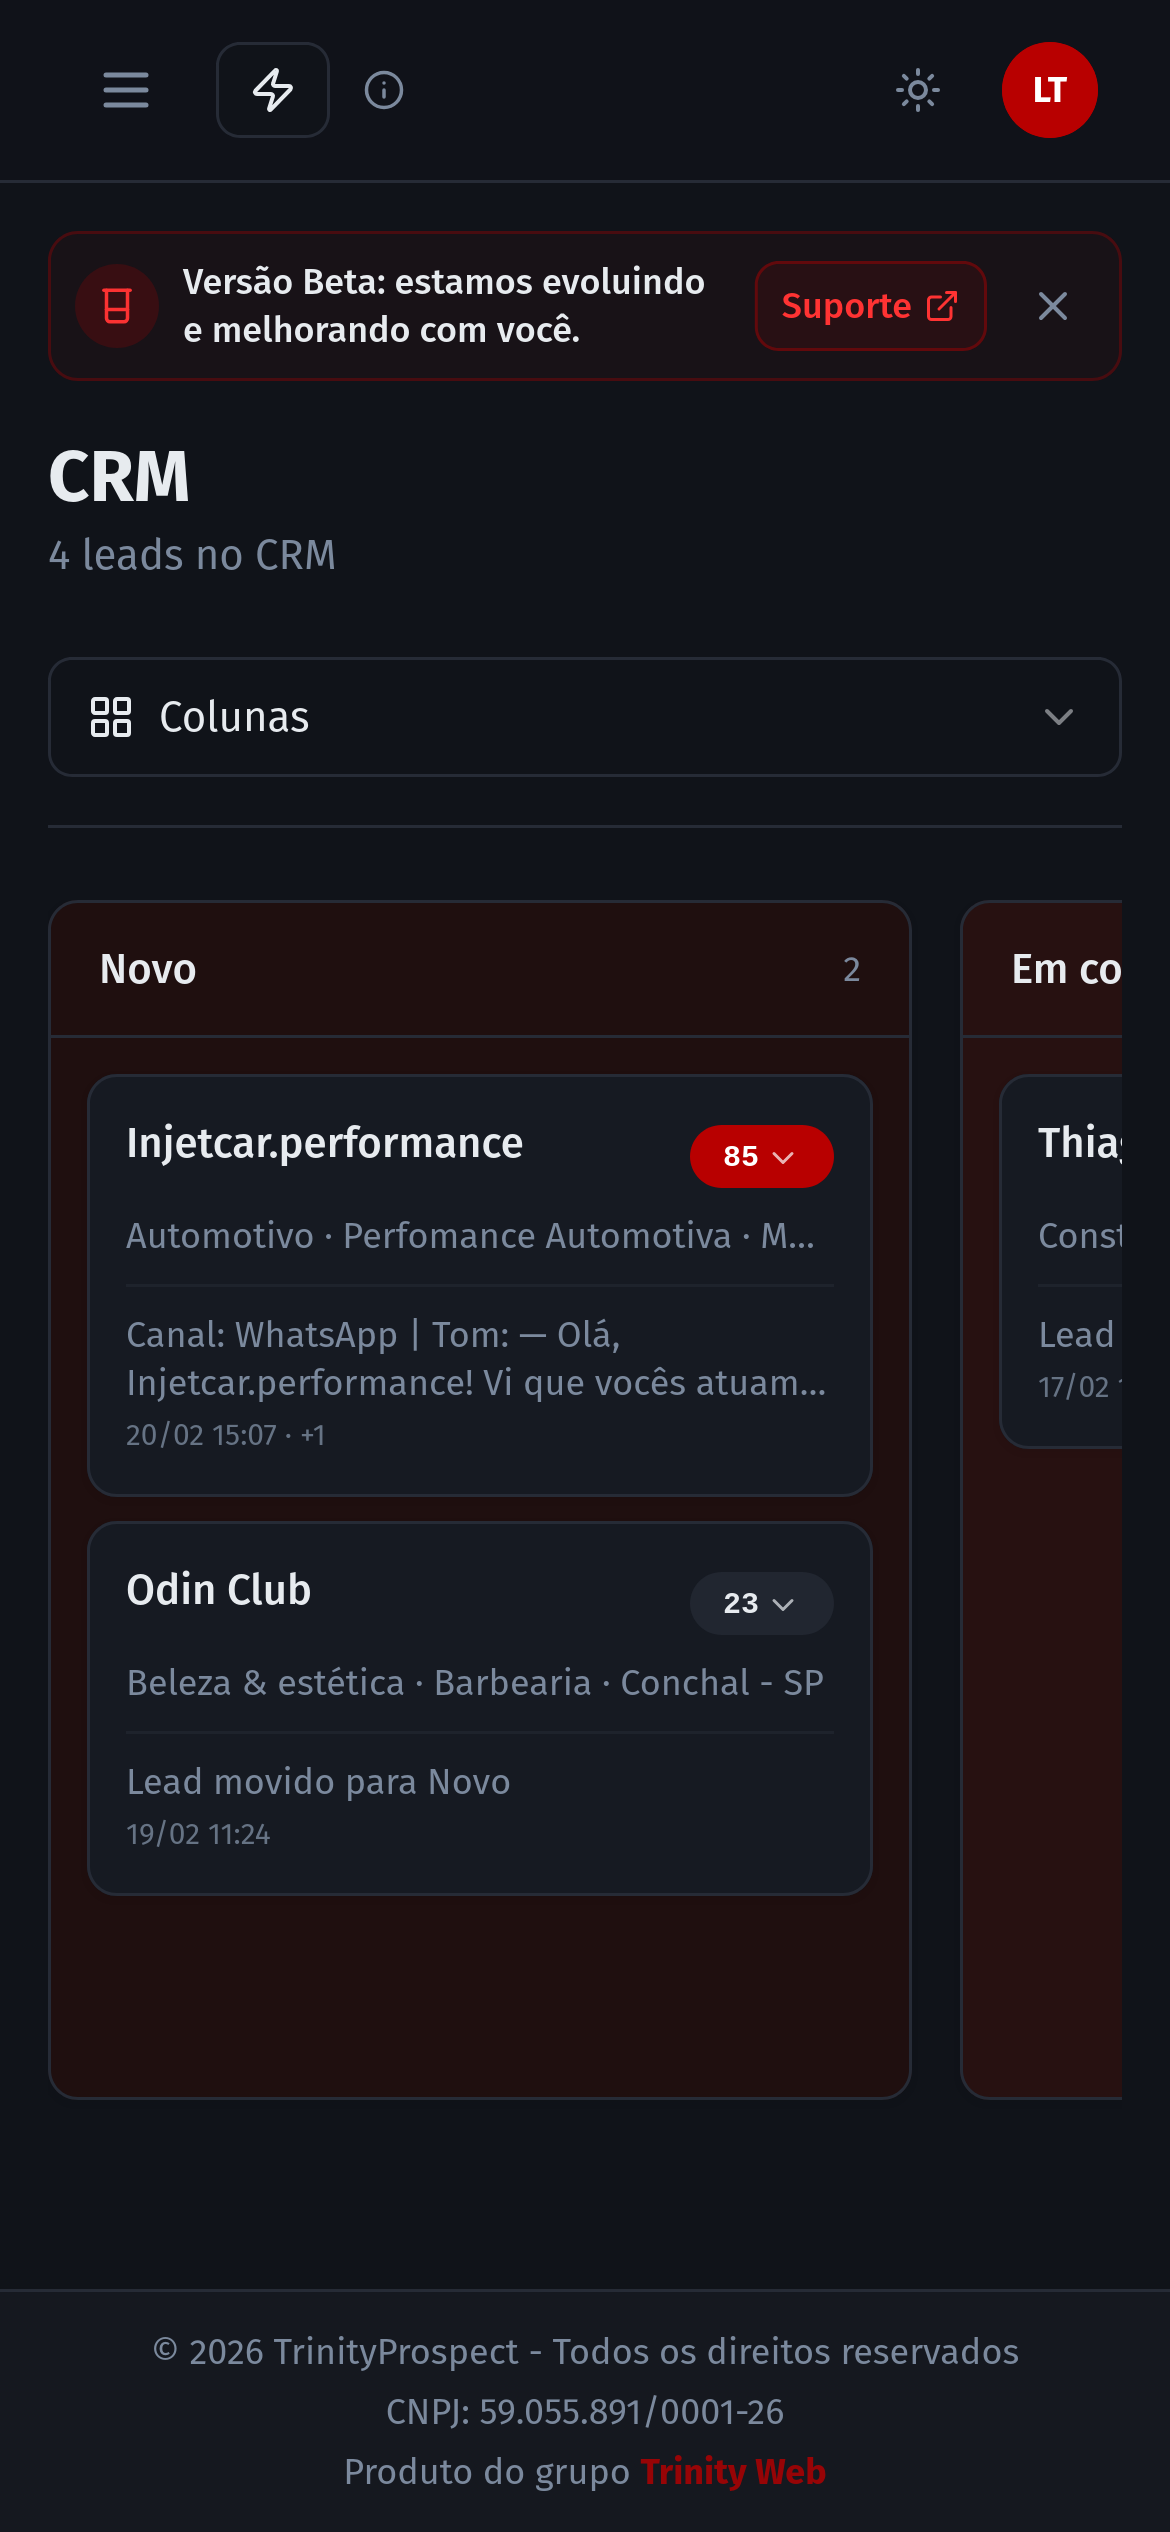Open the Suporte external link
Screen dimensions: 1170x2532
tap(870, 306)
